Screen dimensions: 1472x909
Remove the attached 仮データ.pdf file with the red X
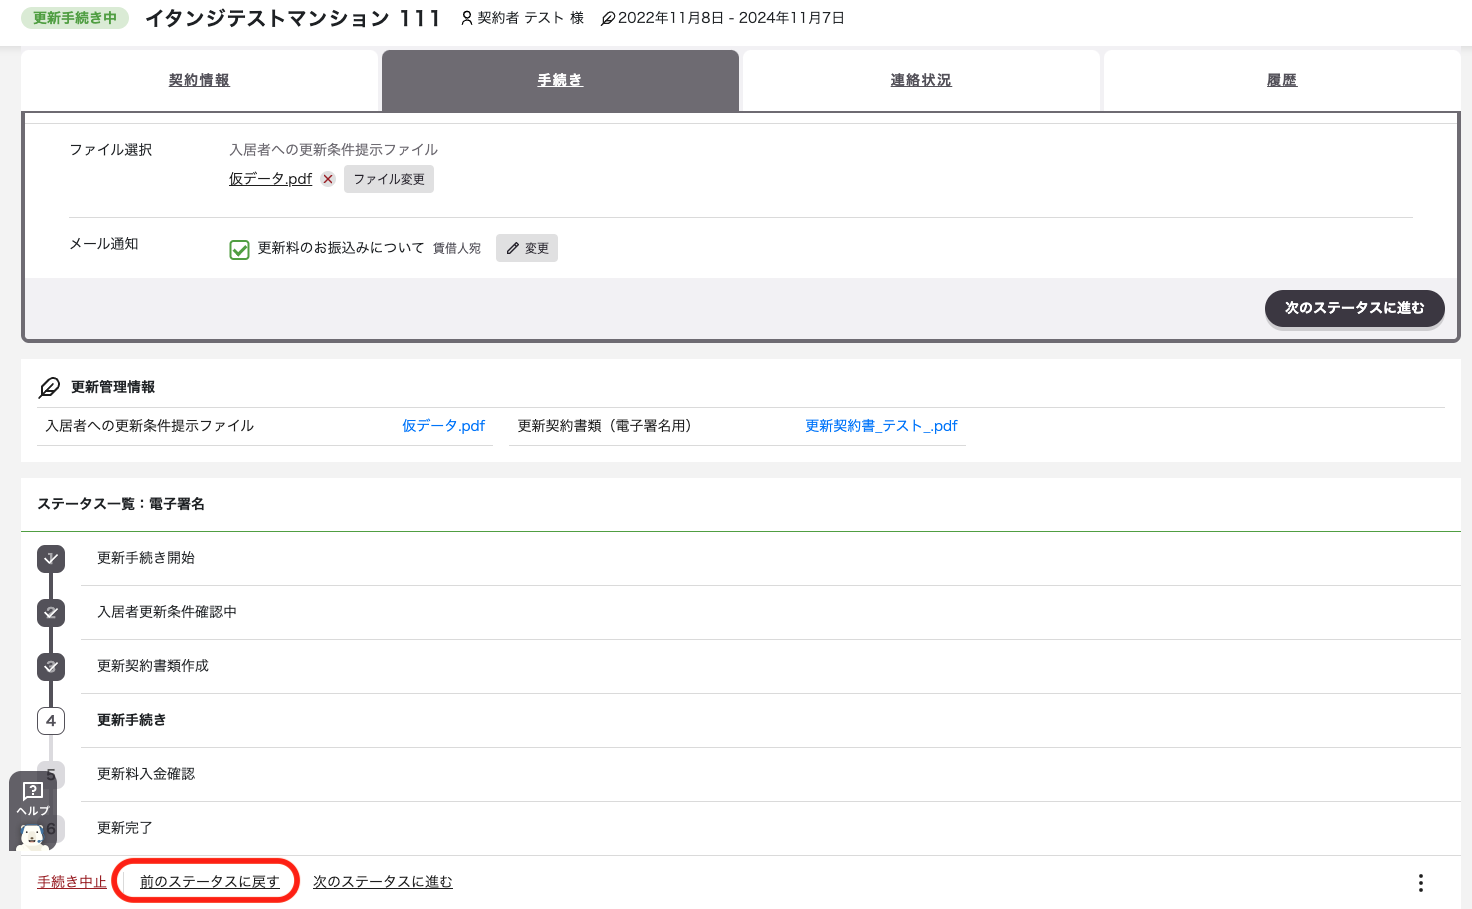[328, 179]
